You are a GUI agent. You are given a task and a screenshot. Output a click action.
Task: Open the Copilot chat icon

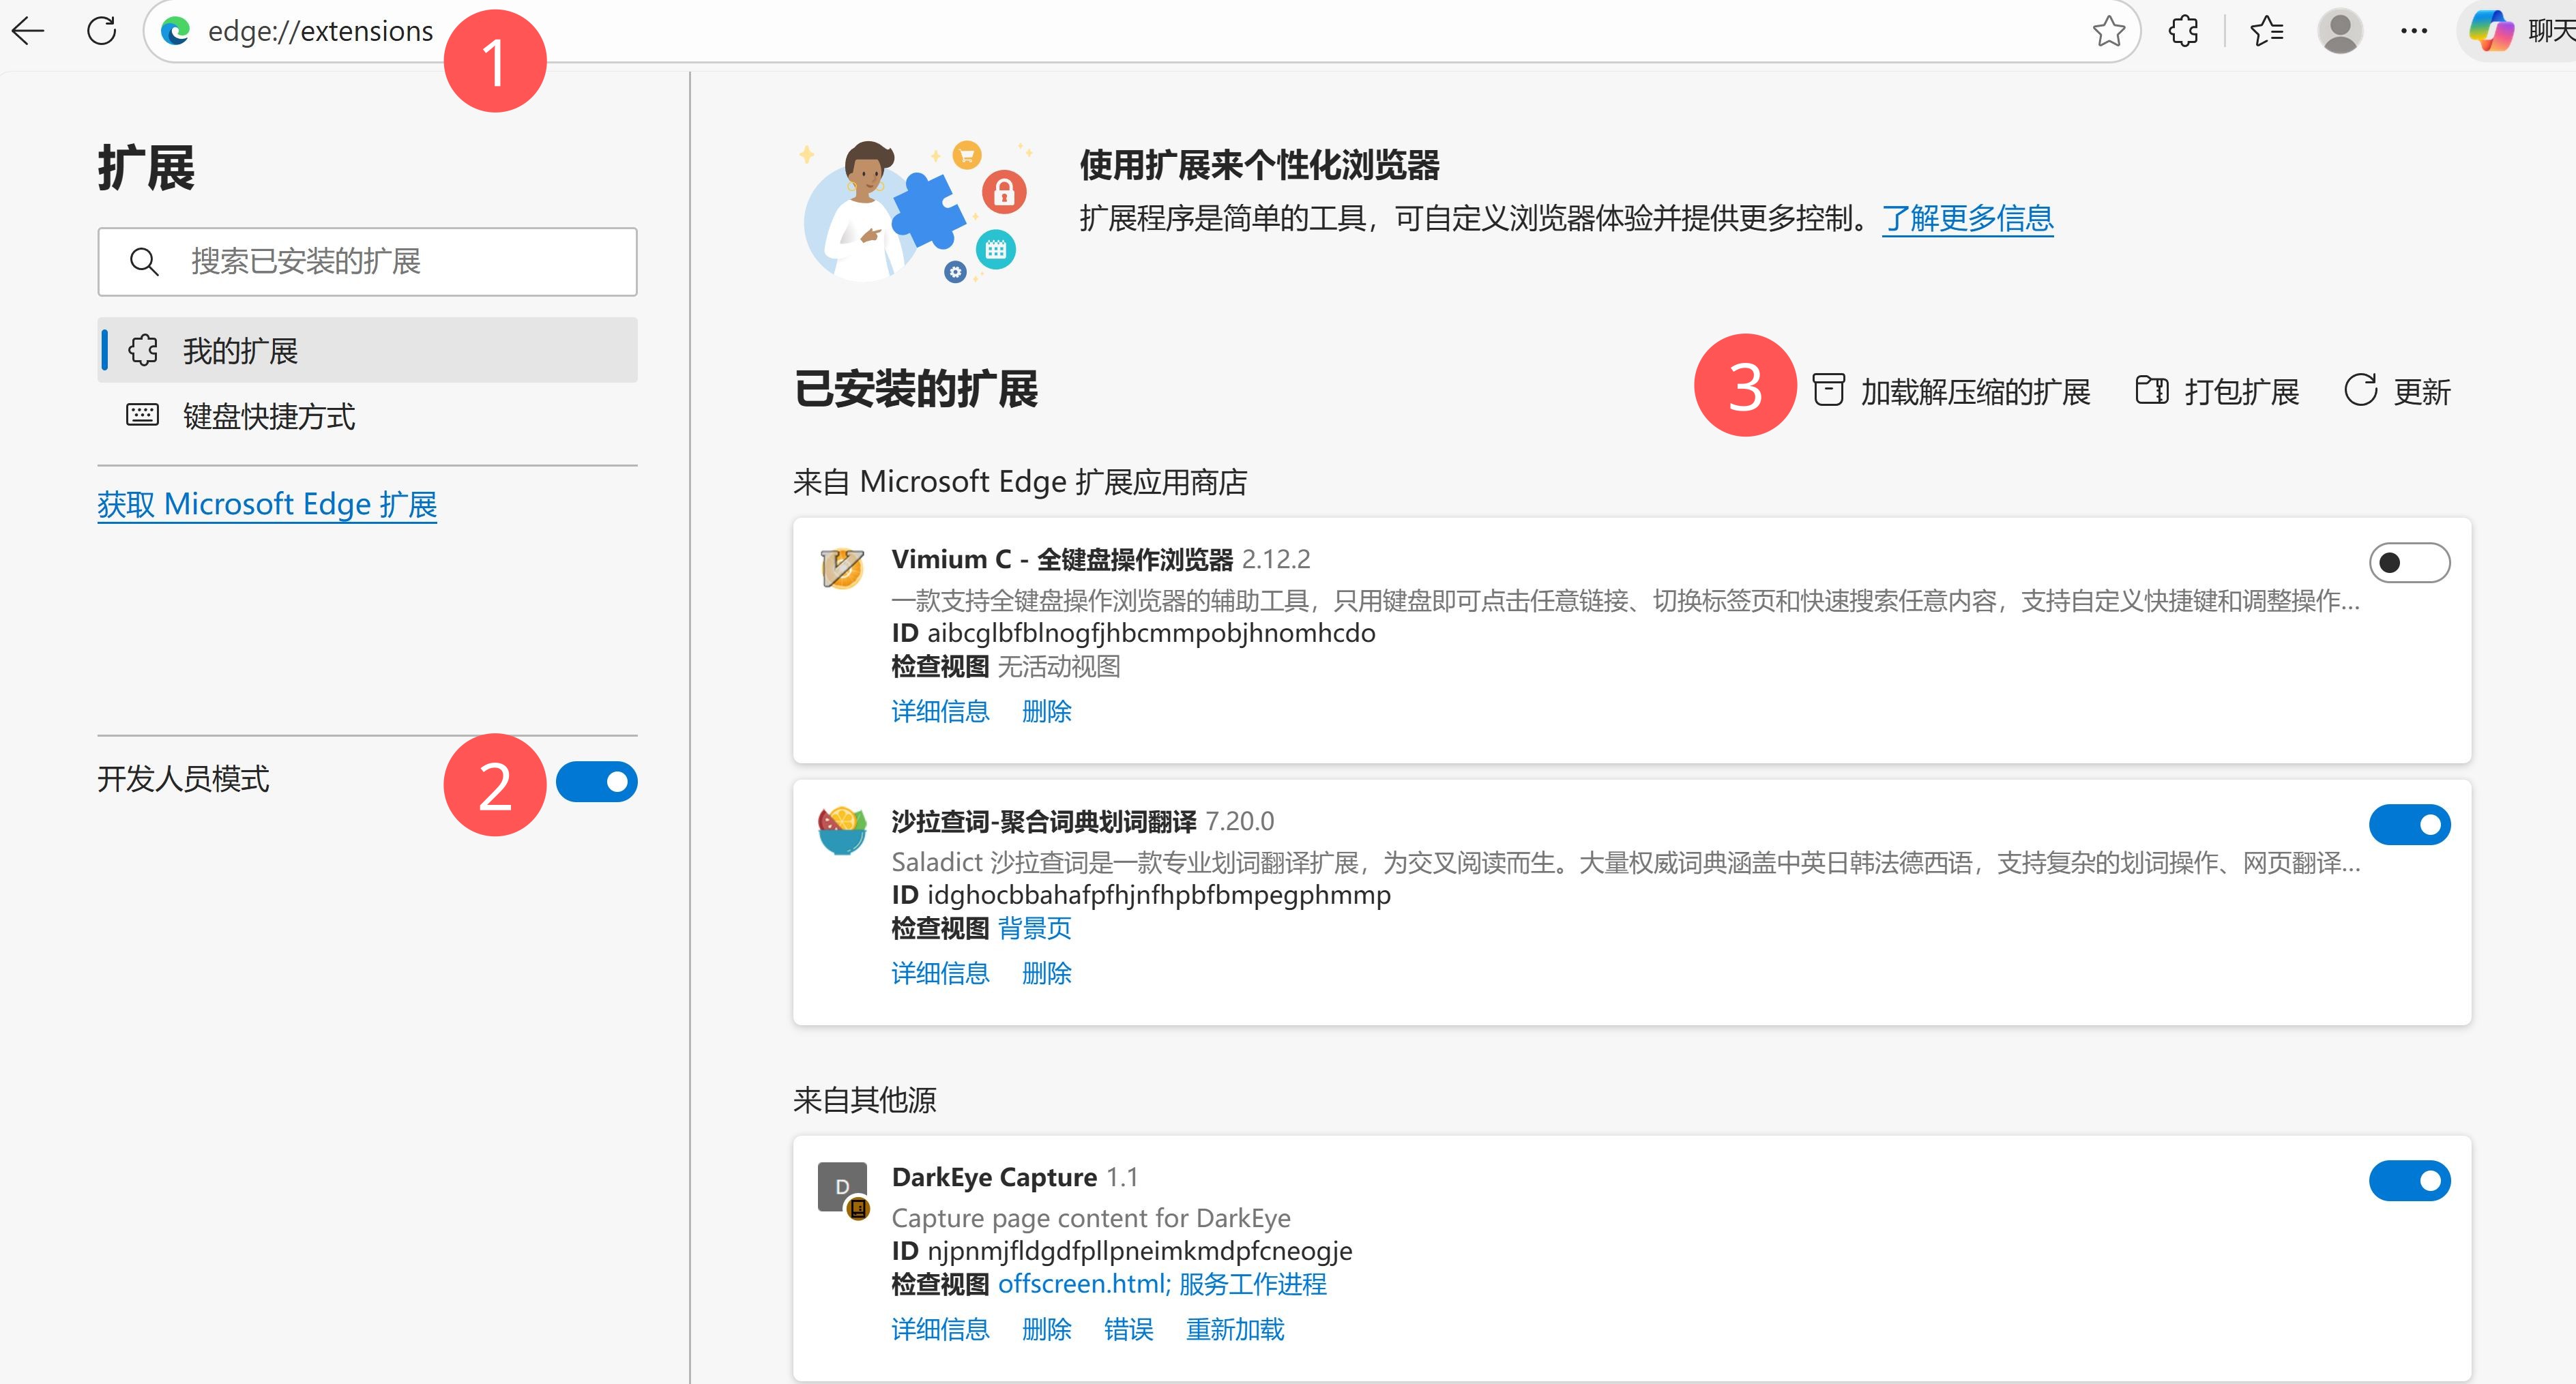coord(2491,31)
